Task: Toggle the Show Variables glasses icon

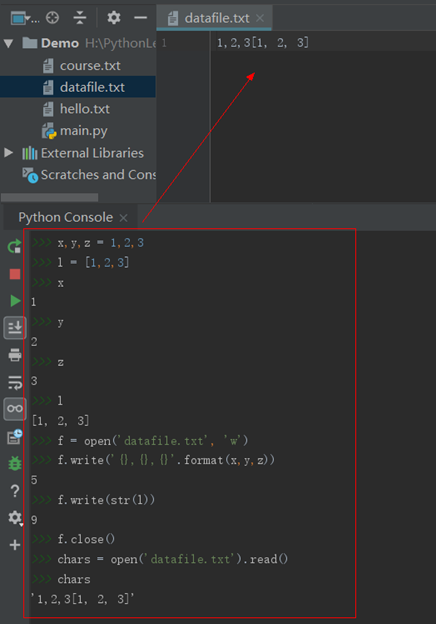Action: 15,409
